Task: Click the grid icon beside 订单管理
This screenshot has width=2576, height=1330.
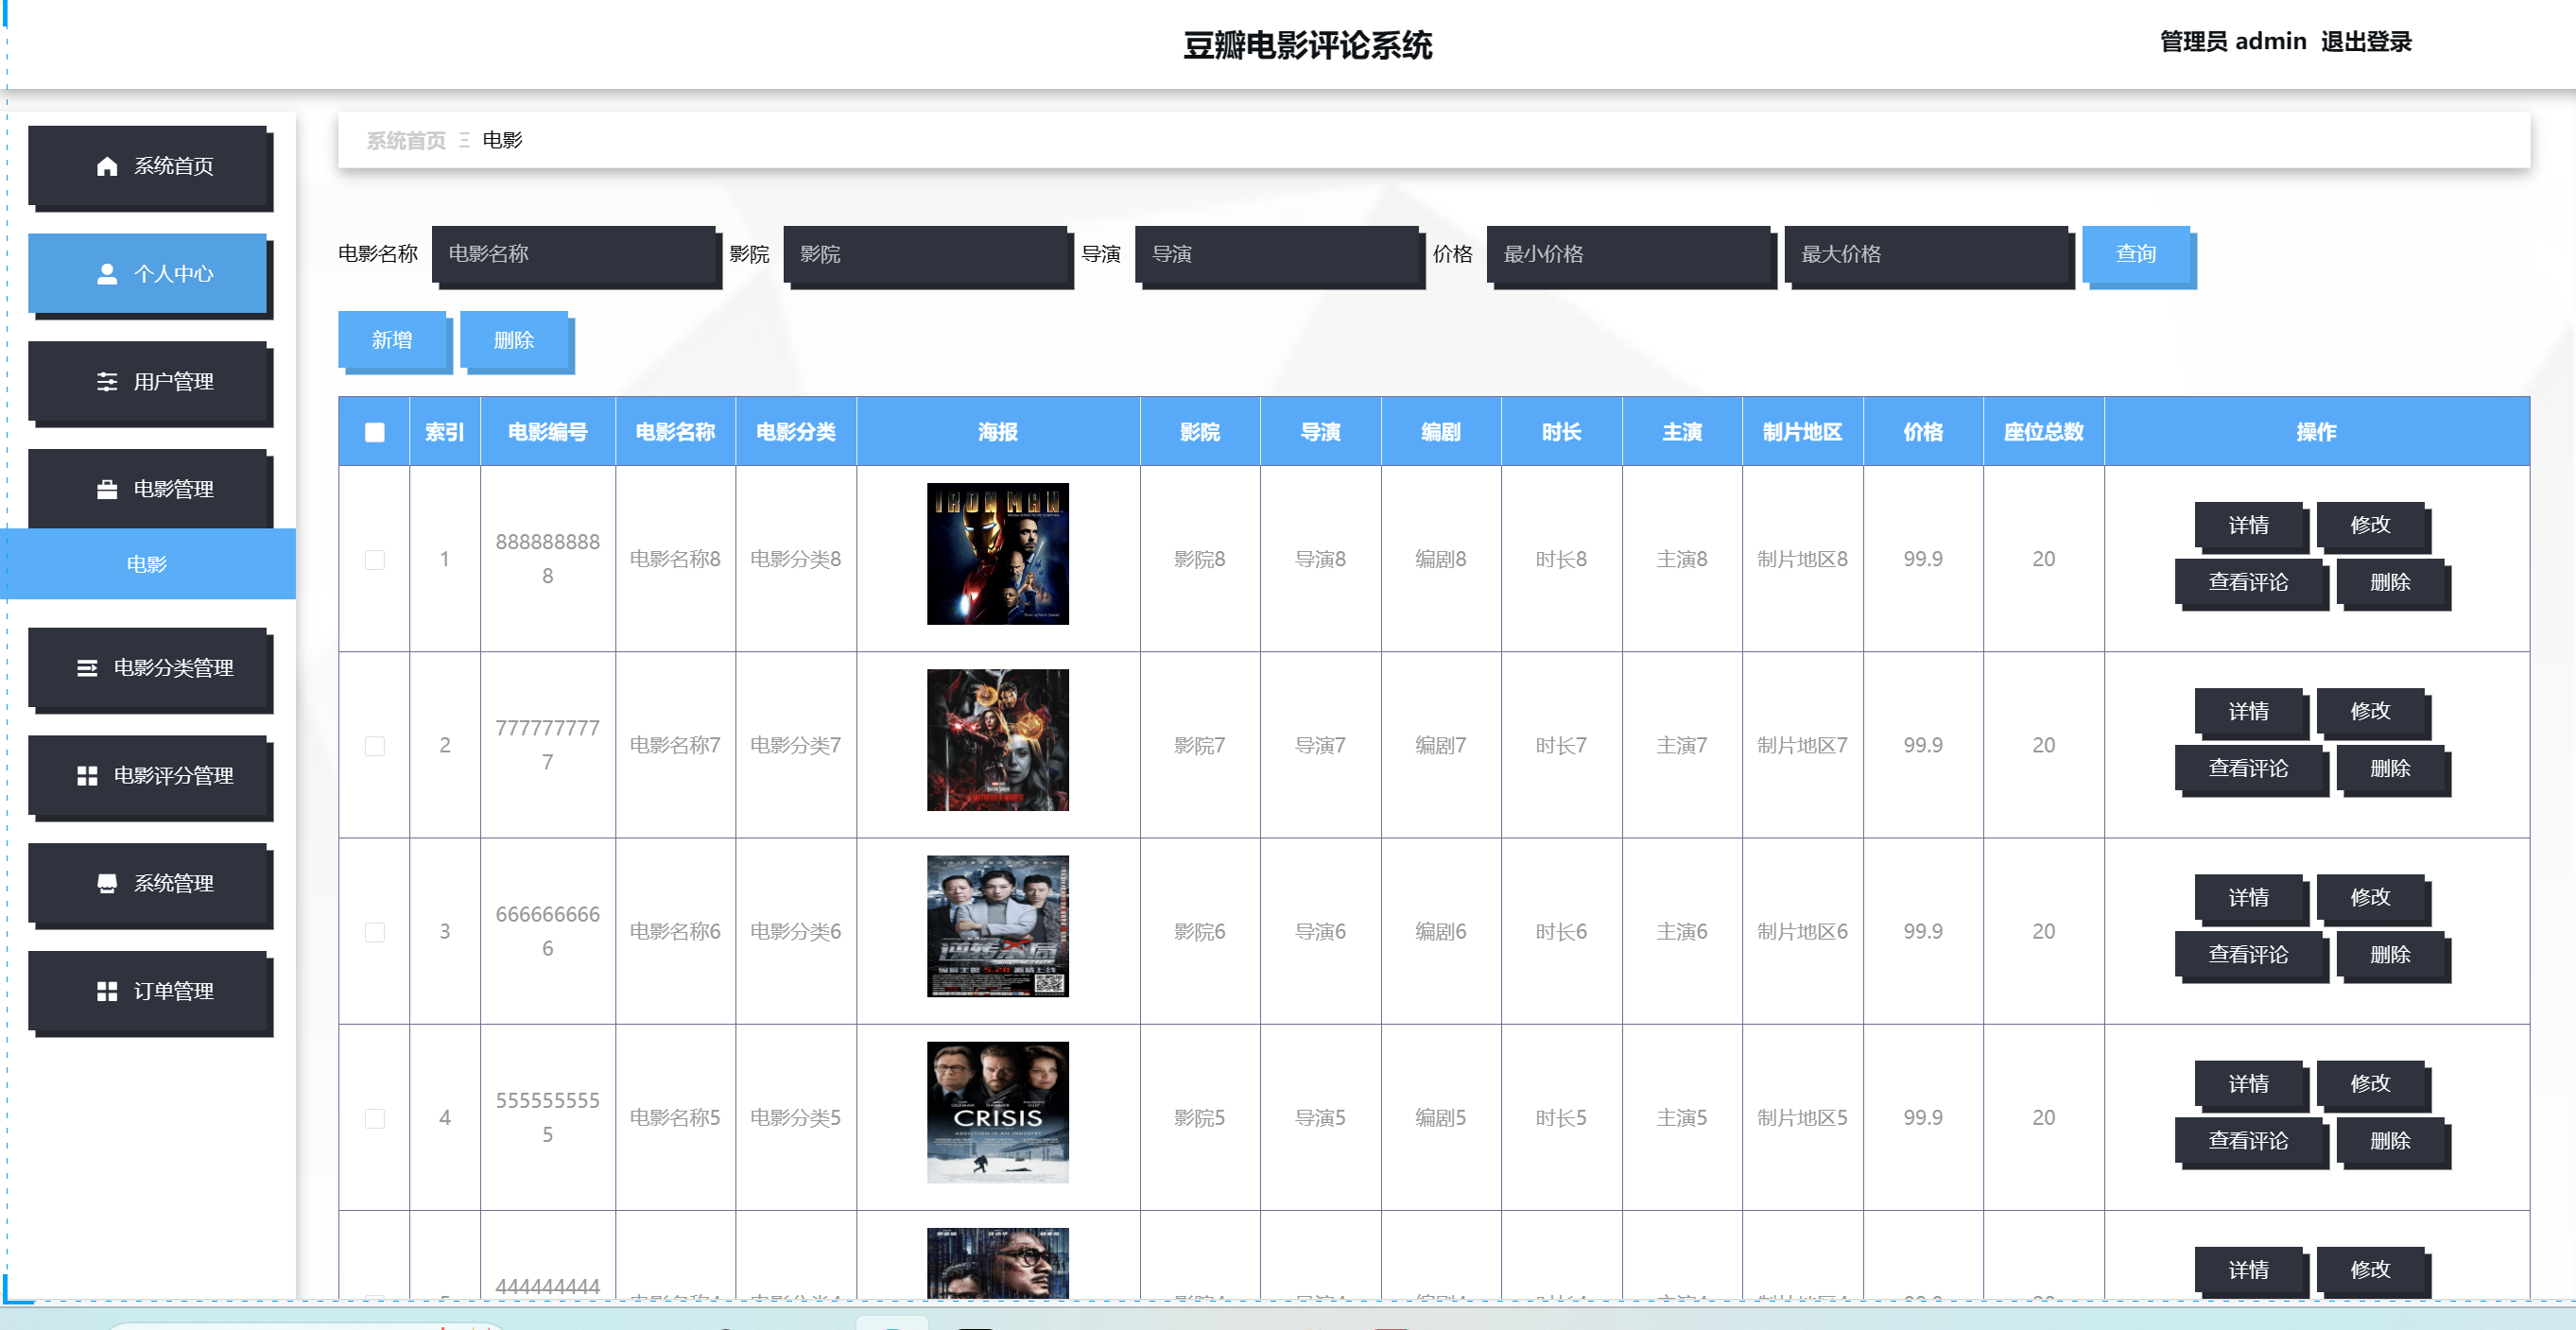Action: pyautogui.click(x=107, y=991)
